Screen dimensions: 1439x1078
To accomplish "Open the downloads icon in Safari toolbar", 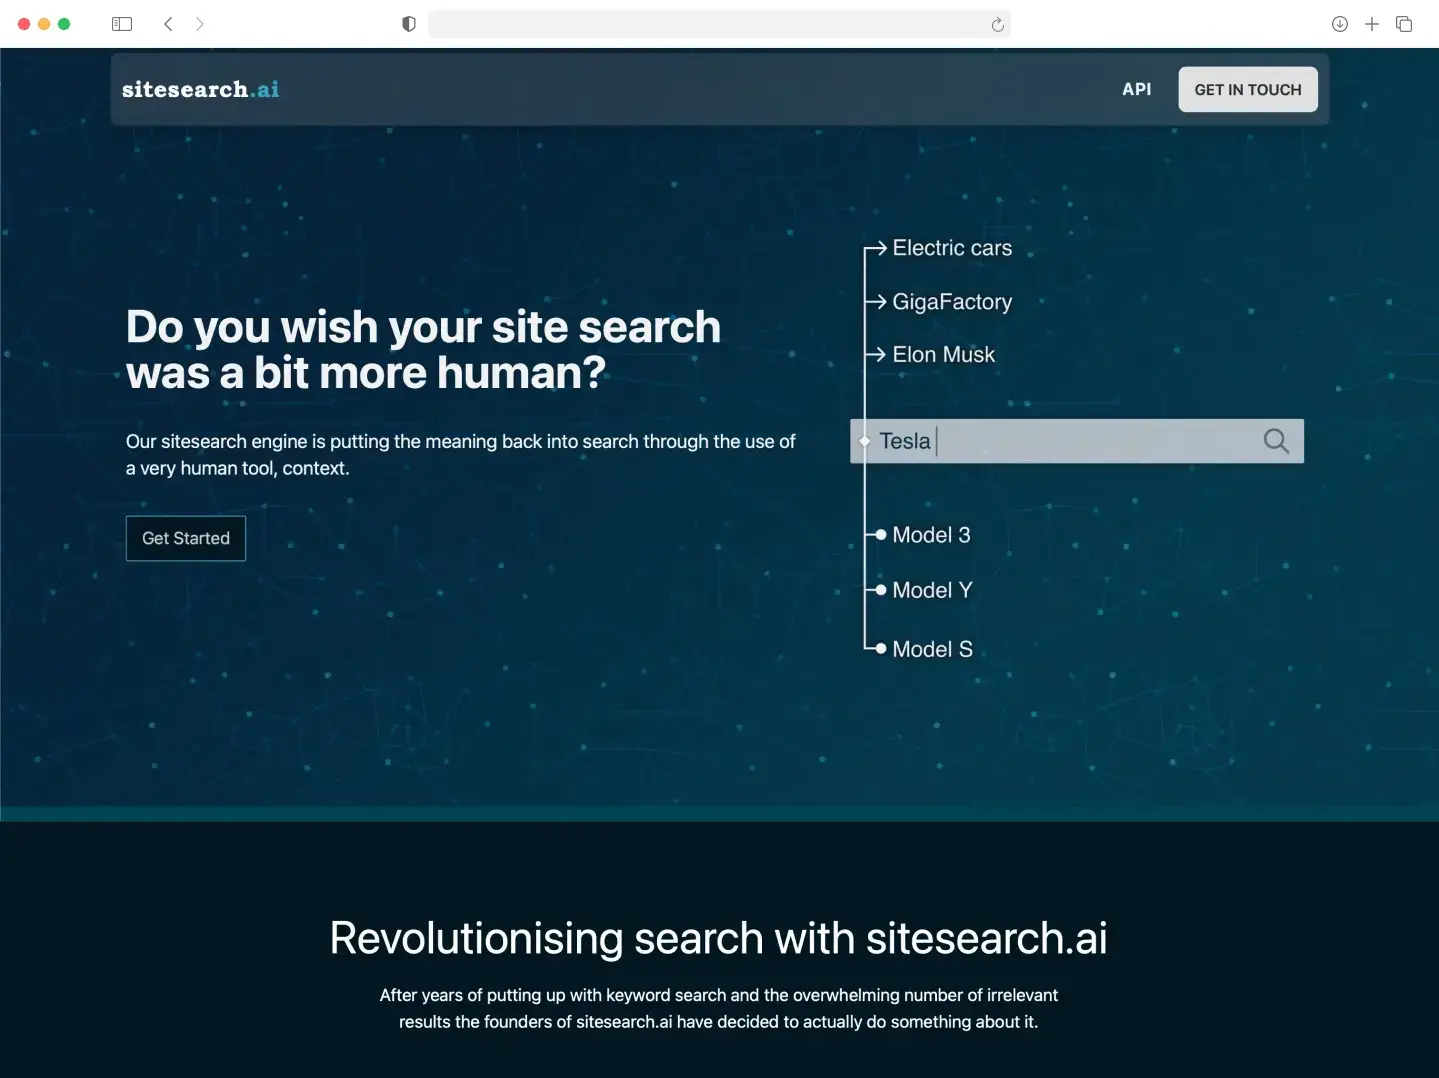I will pyautogui.click(x=1340, y=24).
